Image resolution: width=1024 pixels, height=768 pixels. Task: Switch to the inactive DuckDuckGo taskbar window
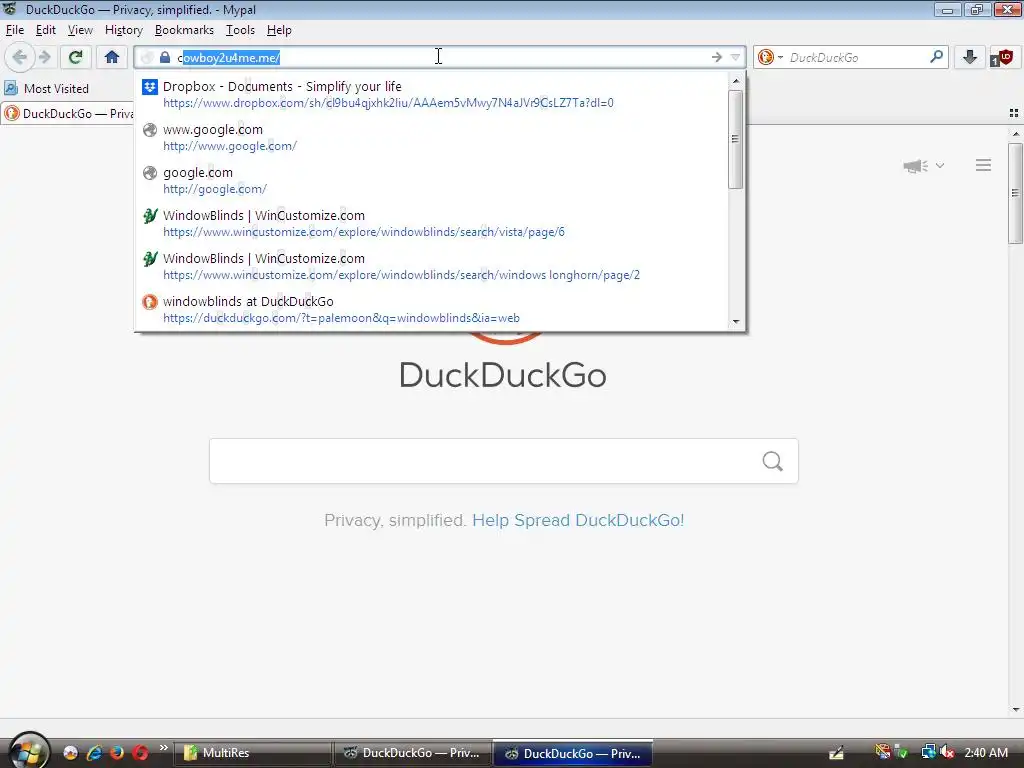tap(412, 753)
